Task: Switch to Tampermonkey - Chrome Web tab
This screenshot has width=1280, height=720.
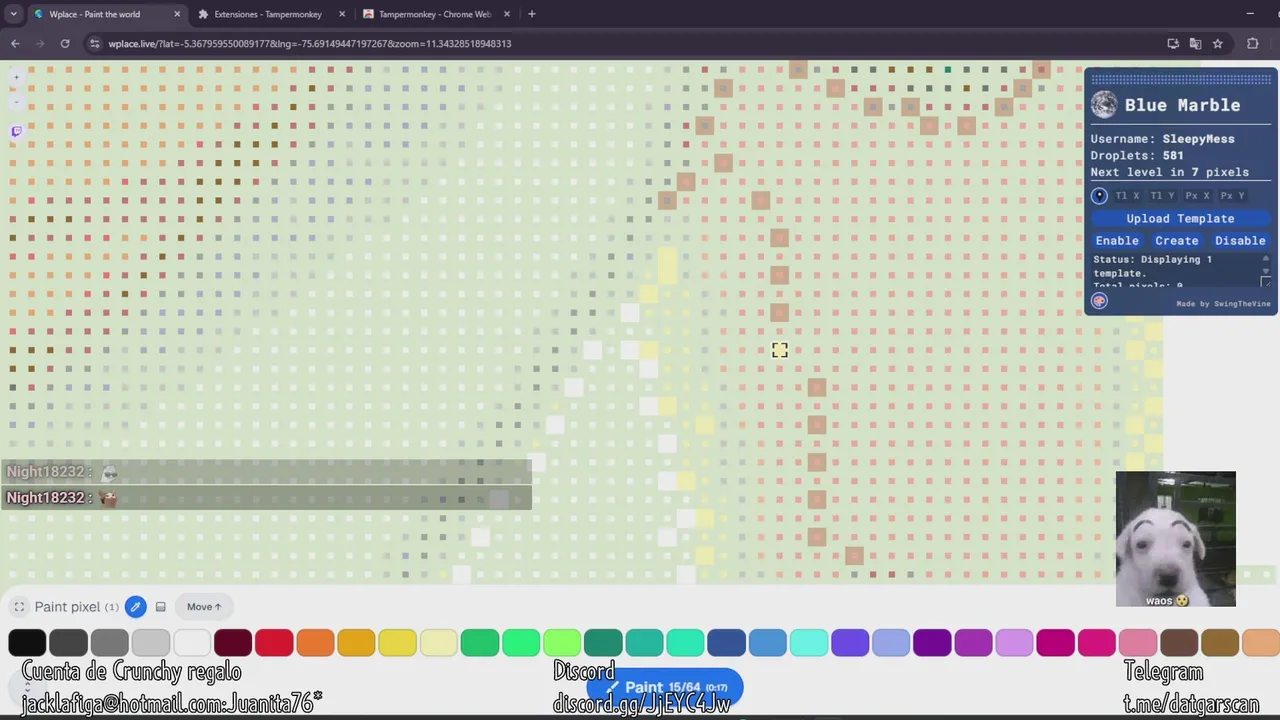Action: (x=434, y=14)
